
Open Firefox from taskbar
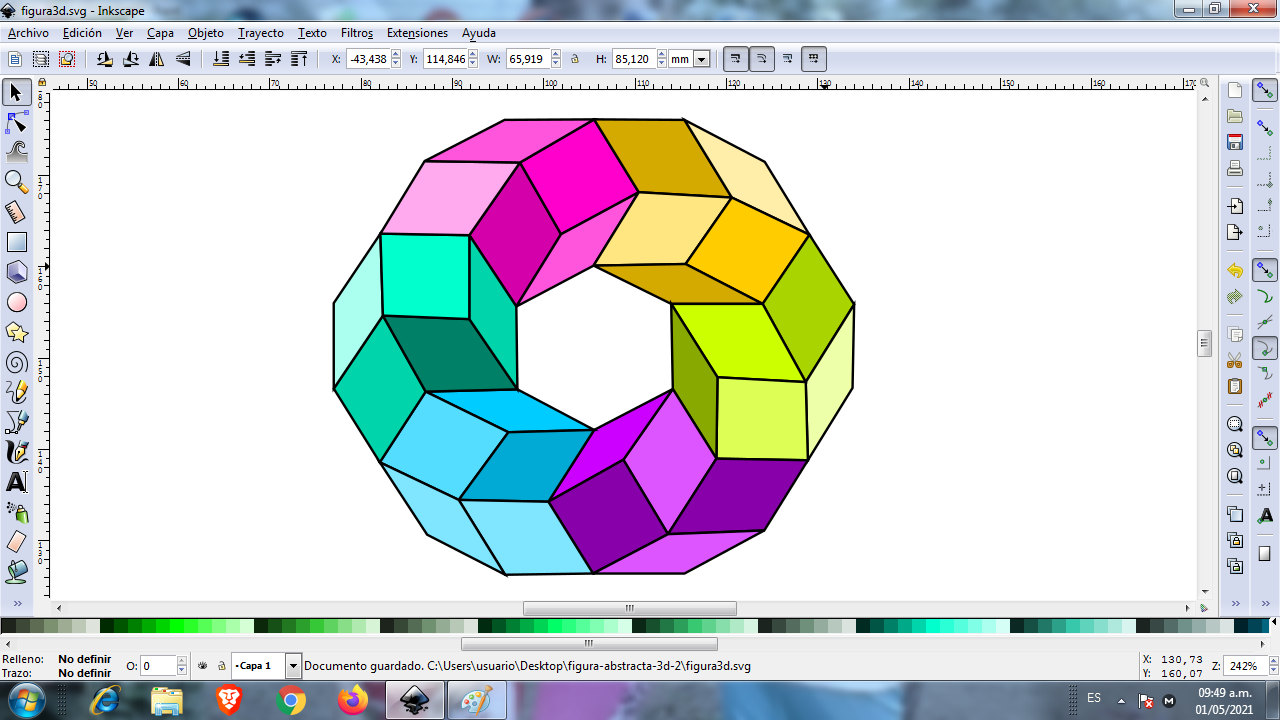352,700
